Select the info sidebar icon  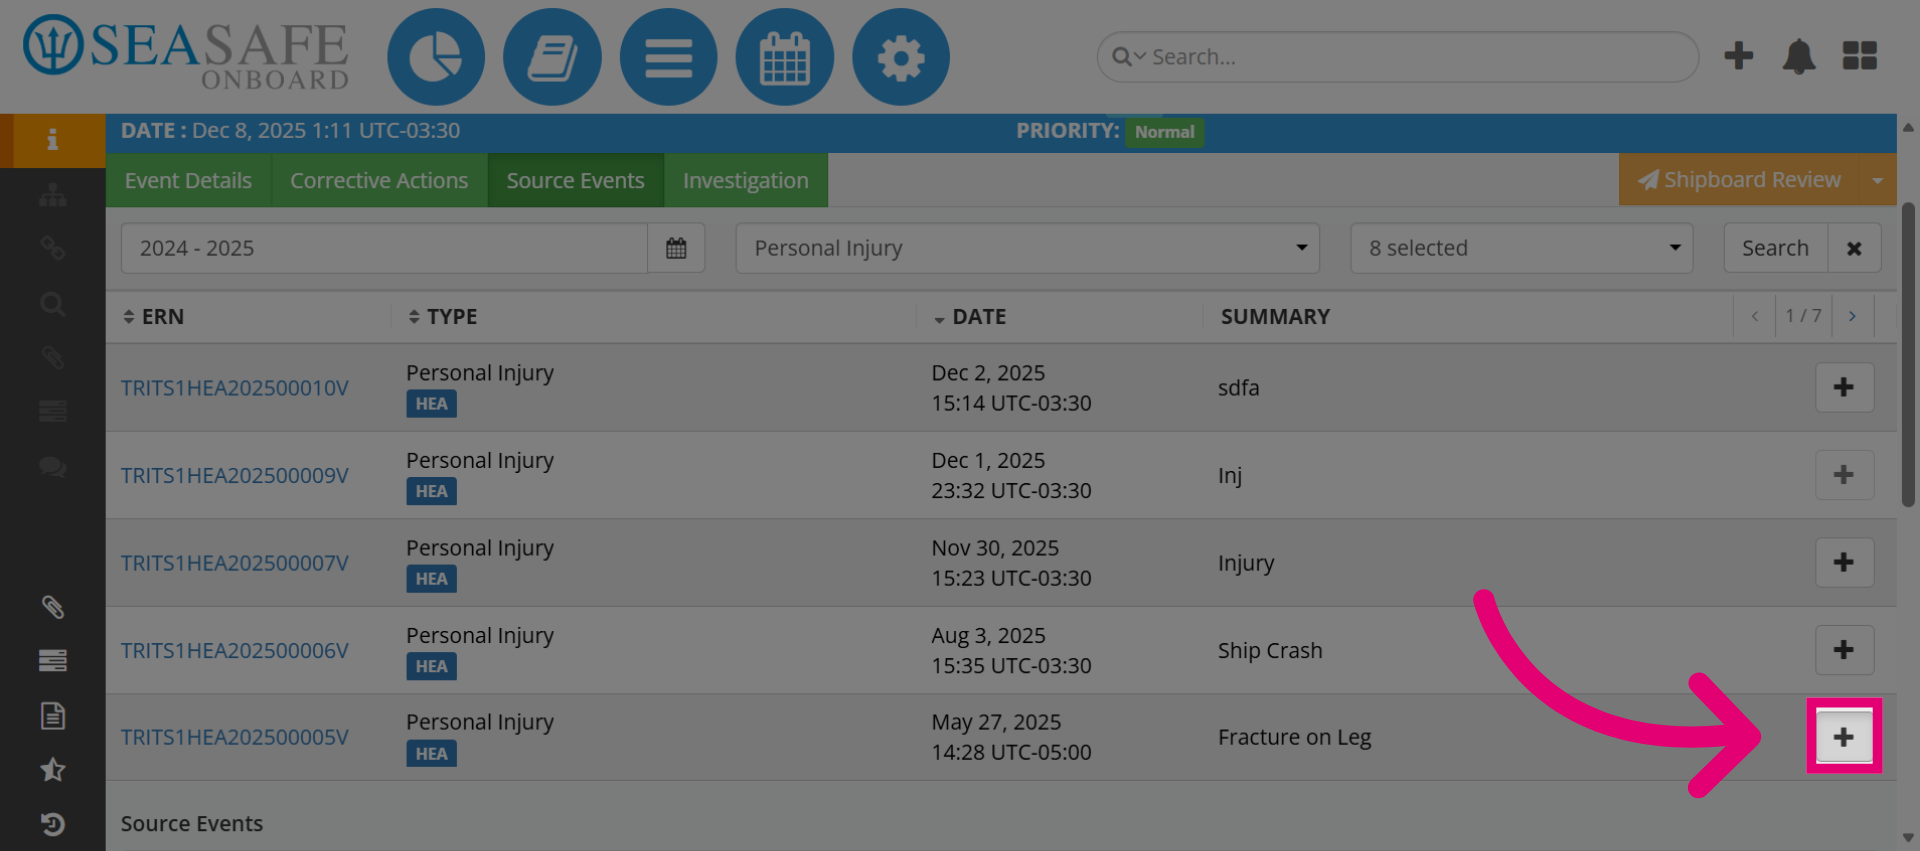click(x=53, y=140)
